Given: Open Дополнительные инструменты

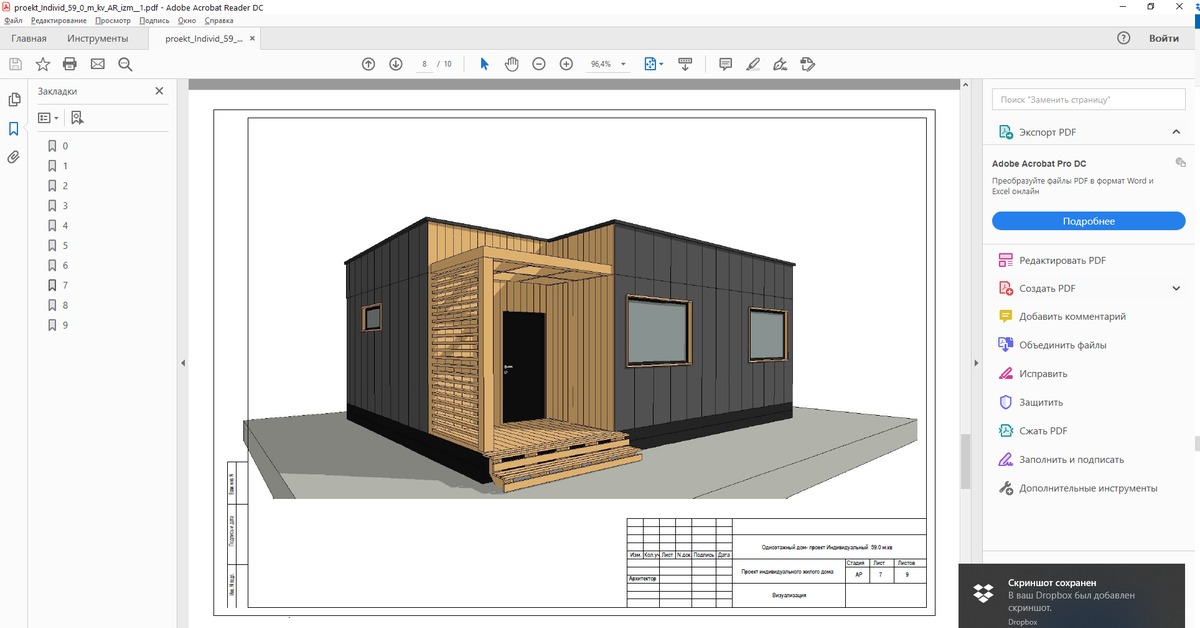Looking at the screenshot, I should tap(1078, 488).
